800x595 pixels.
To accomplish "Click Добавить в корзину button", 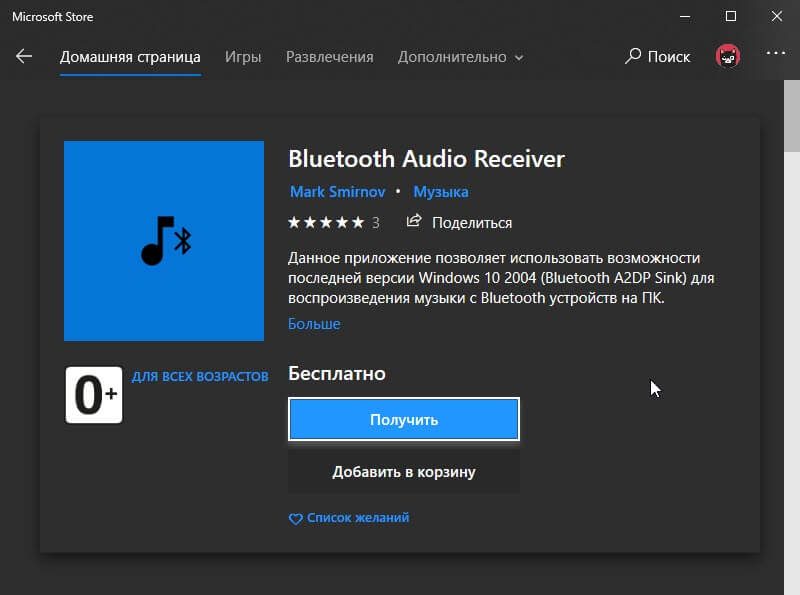I will point(404,472).
